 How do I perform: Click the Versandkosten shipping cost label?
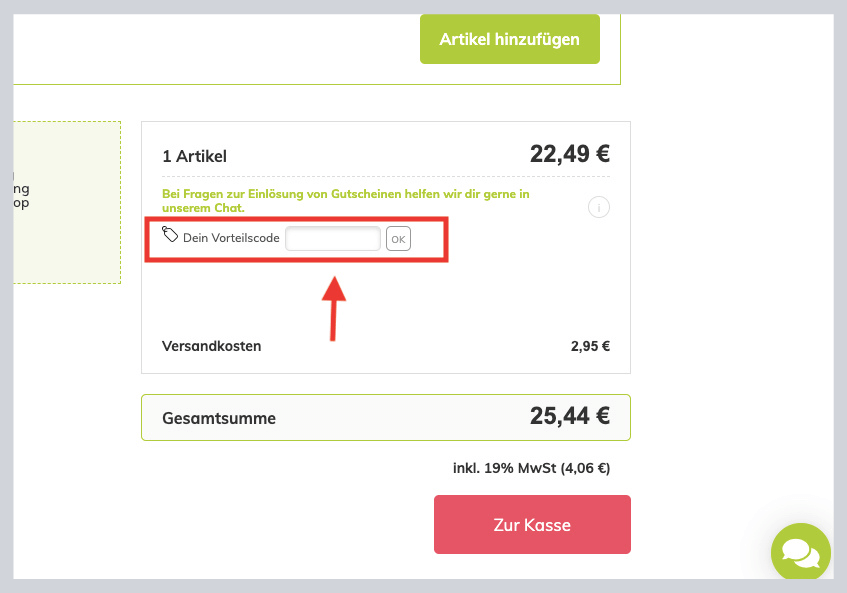tap(212, 345)
